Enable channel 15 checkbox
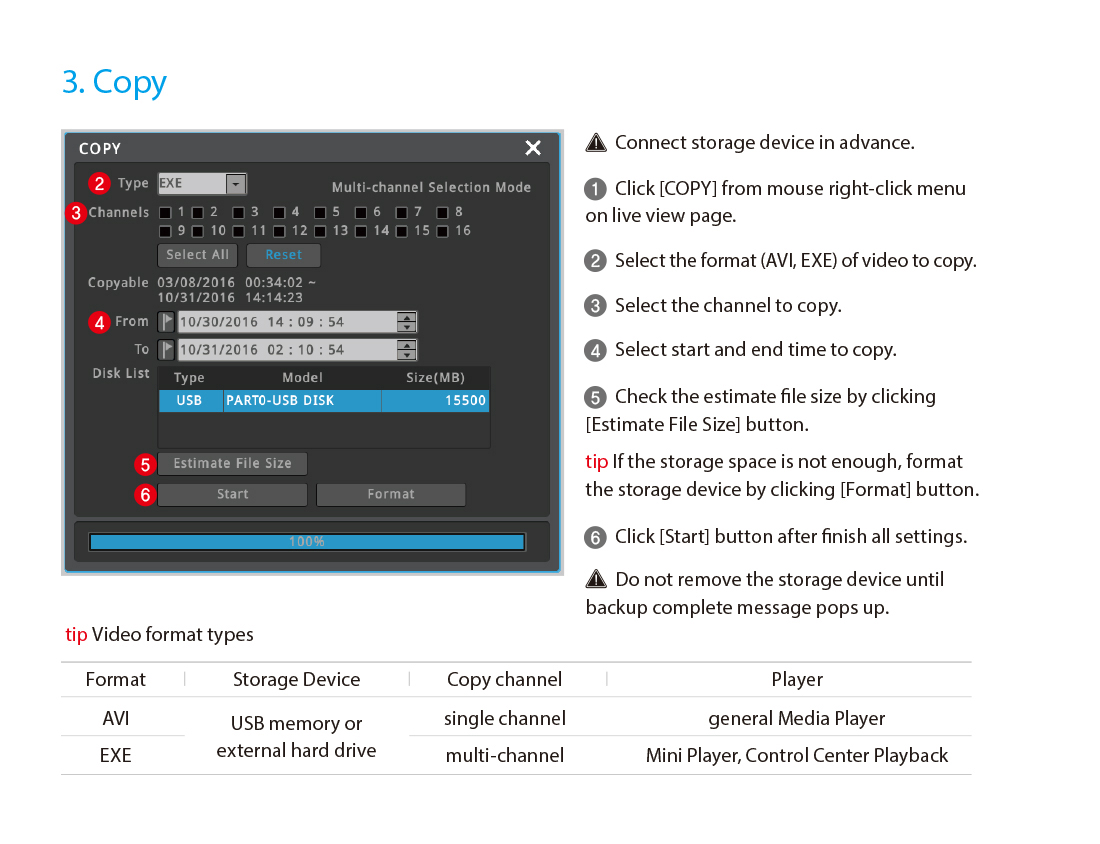 [x=401, y=232]
